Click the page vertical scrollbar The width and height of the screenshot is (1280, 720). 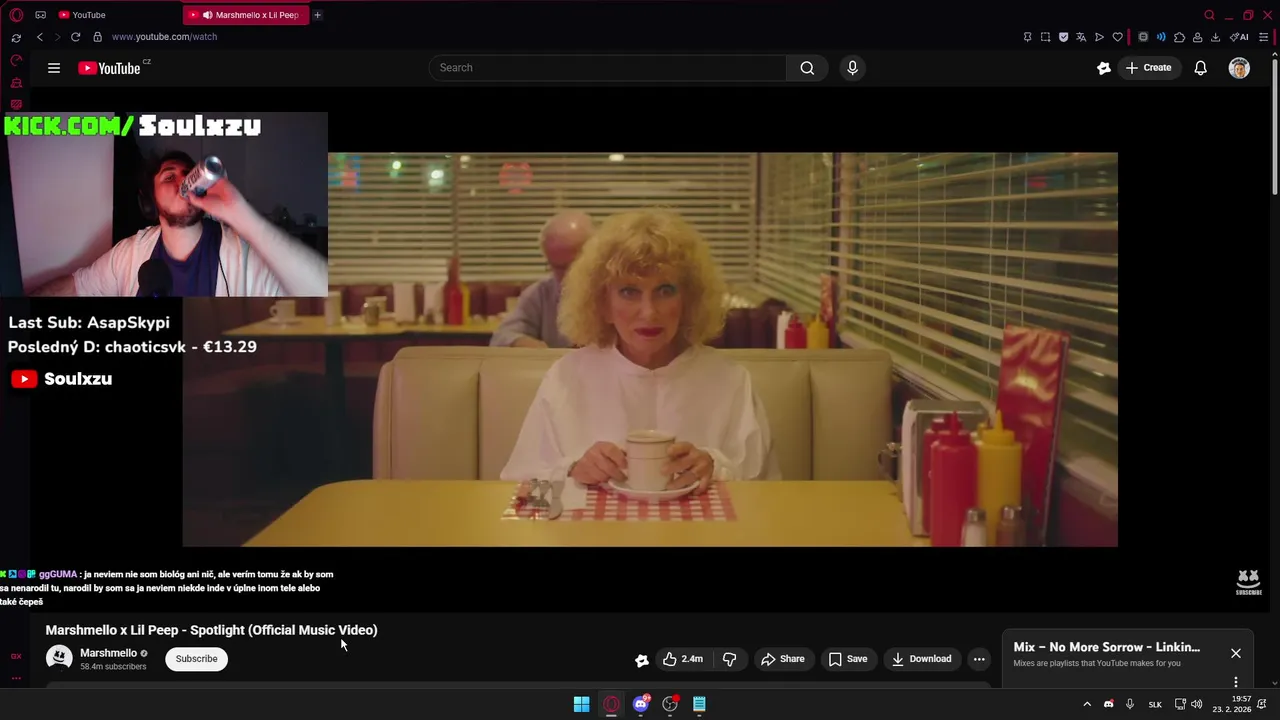(x=1274, y=125)
